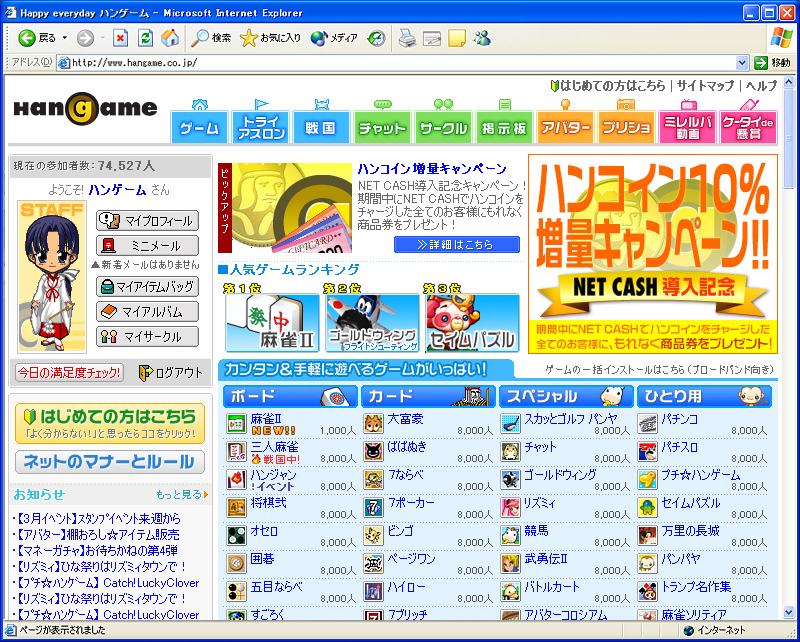Open the 麻雀II ranking thumbnail
The image size is (800, 642).
click(272, 323)
